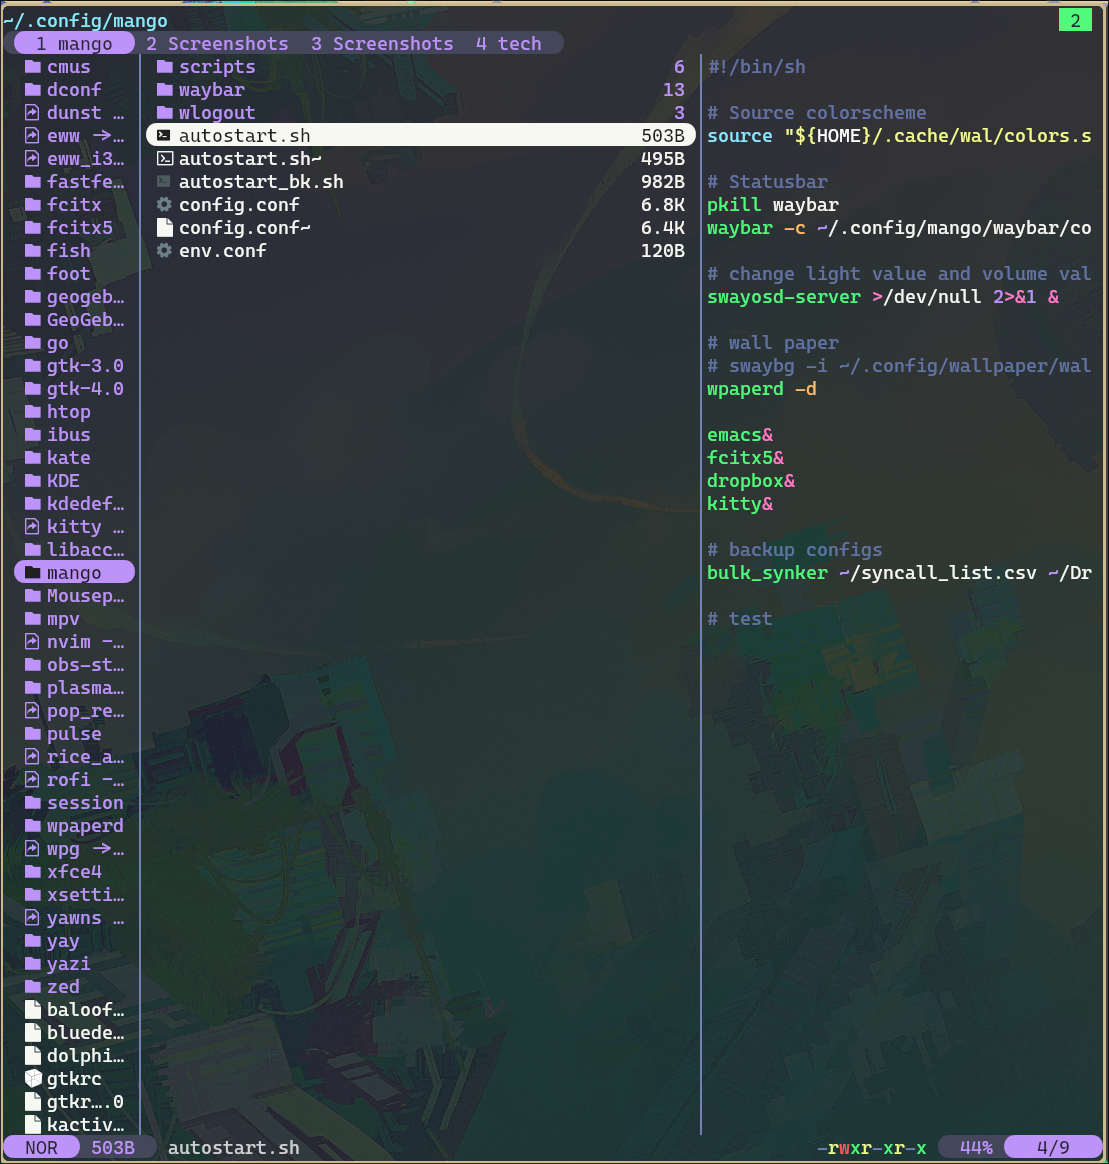Click the gear icon next to env.conf
Screen dimensions: 1109x1164
point(165,251)
